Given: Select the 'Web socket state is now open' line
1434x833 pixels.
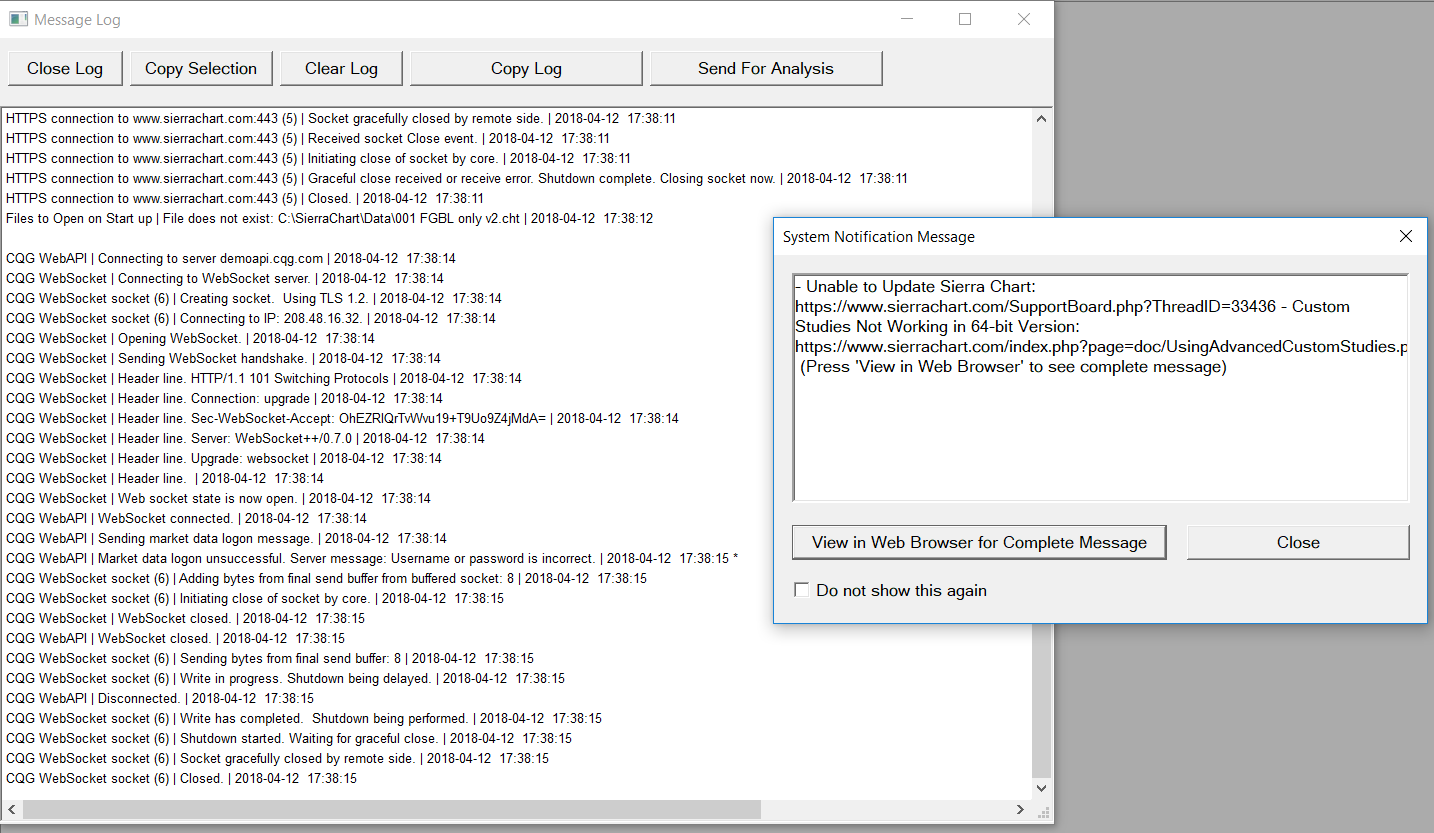Looking at the screenshot, I should pyautogui.click(x=219, y=498).
